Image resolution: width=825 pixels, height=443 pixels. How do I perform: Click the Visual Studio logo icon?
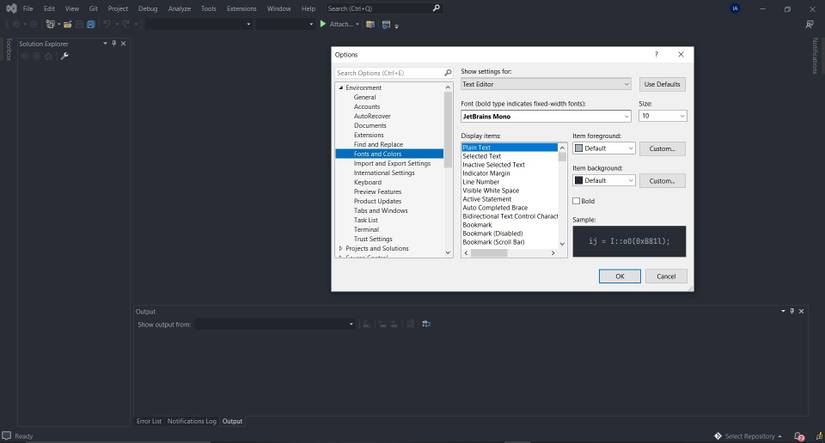[10, 8]
